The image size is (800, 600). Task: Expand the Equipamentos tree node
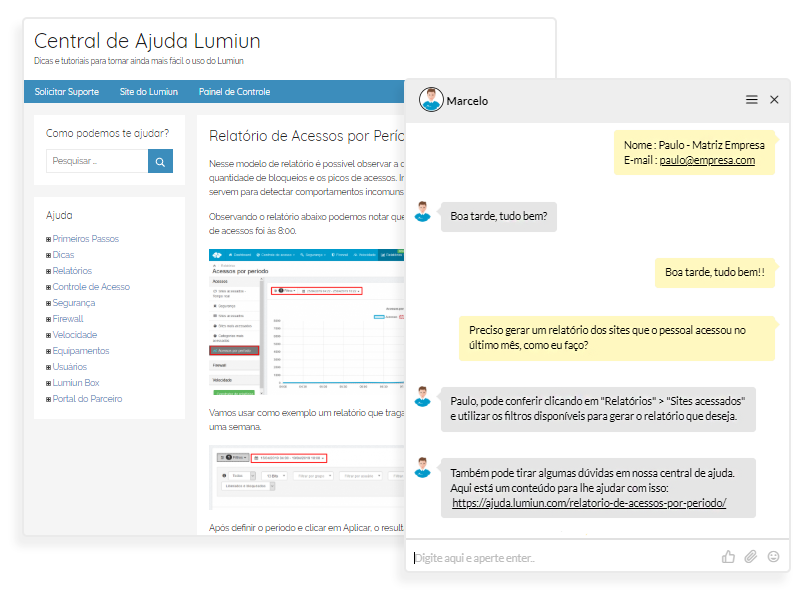48,352
